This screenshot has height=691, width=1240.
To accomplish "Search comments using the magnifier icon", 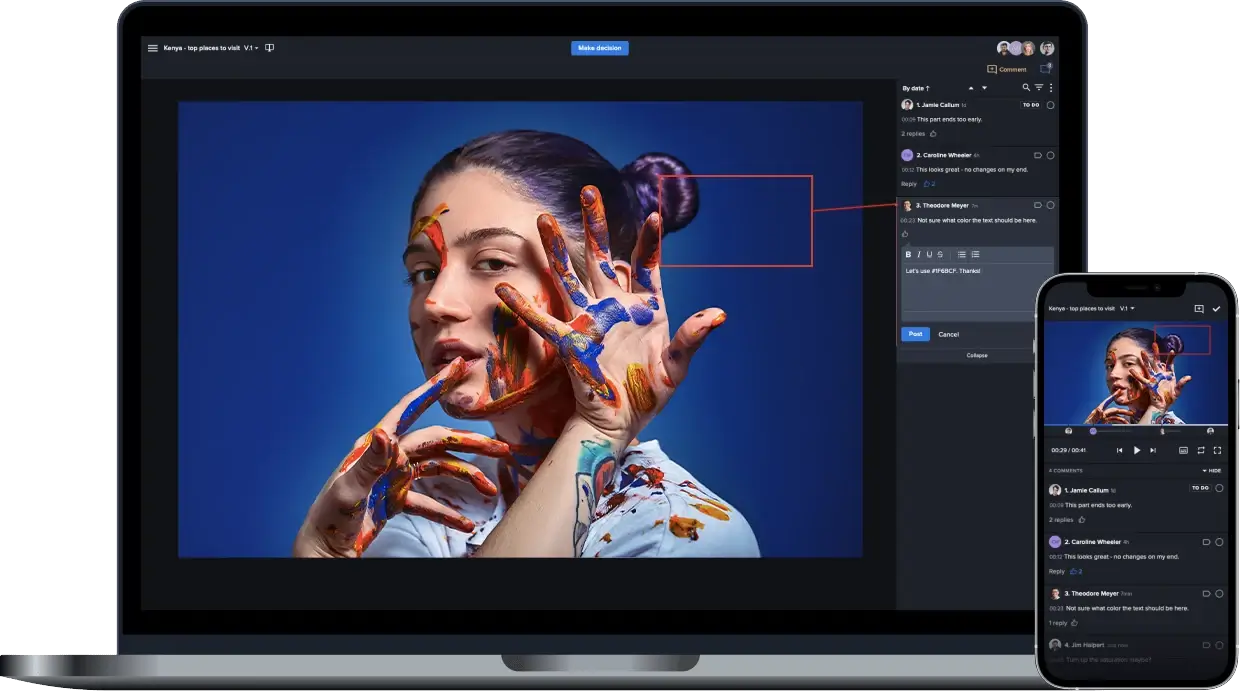I will [x=1026, y=88].
